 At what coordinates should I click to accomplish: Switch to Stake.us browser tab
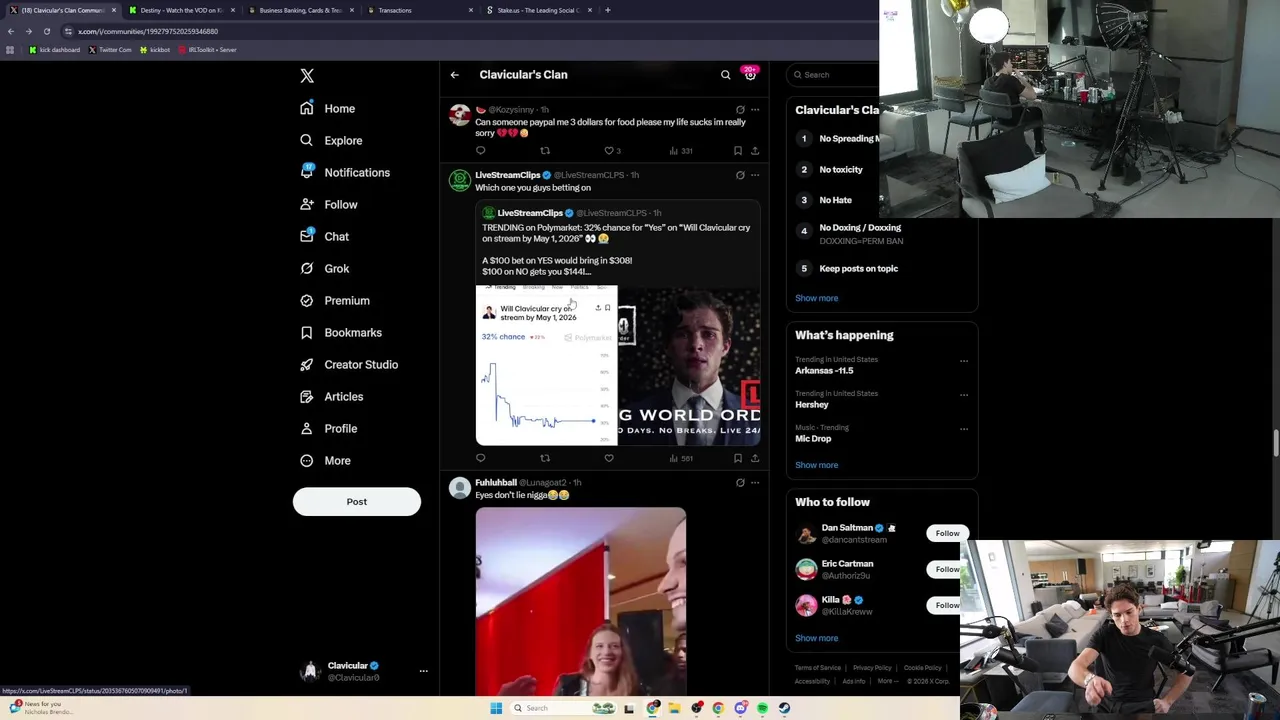pyautogui.click(x=538, y=10)
